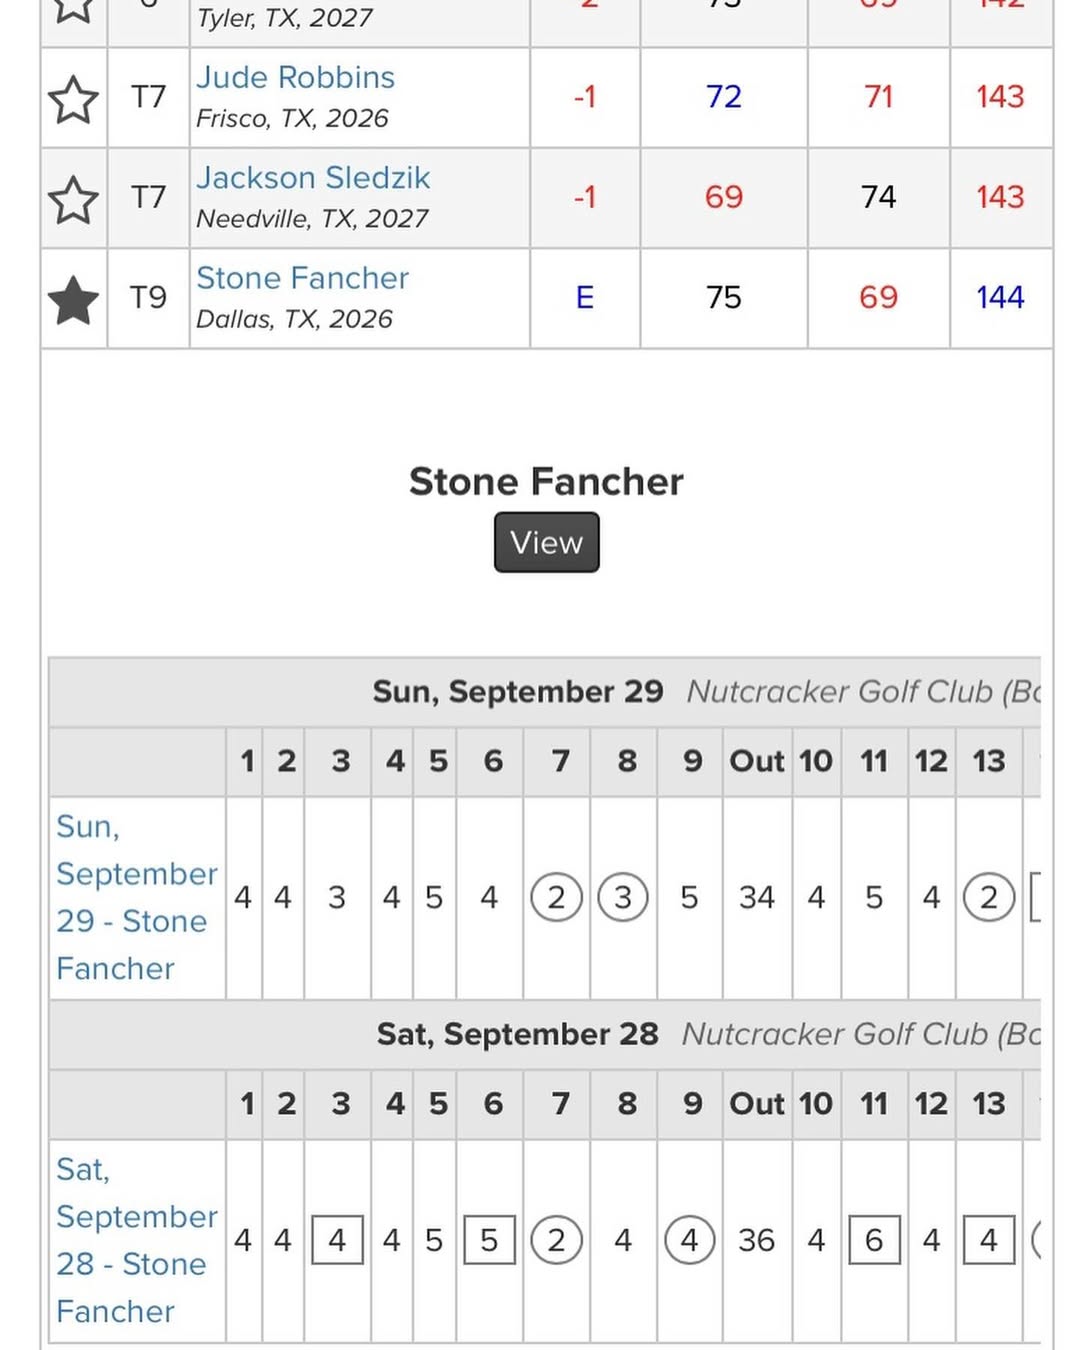The width and height of the screenshot is (1080, 1350).
Task: Click Stone Fancher name in leaderboard
Action: click(302, 278)
